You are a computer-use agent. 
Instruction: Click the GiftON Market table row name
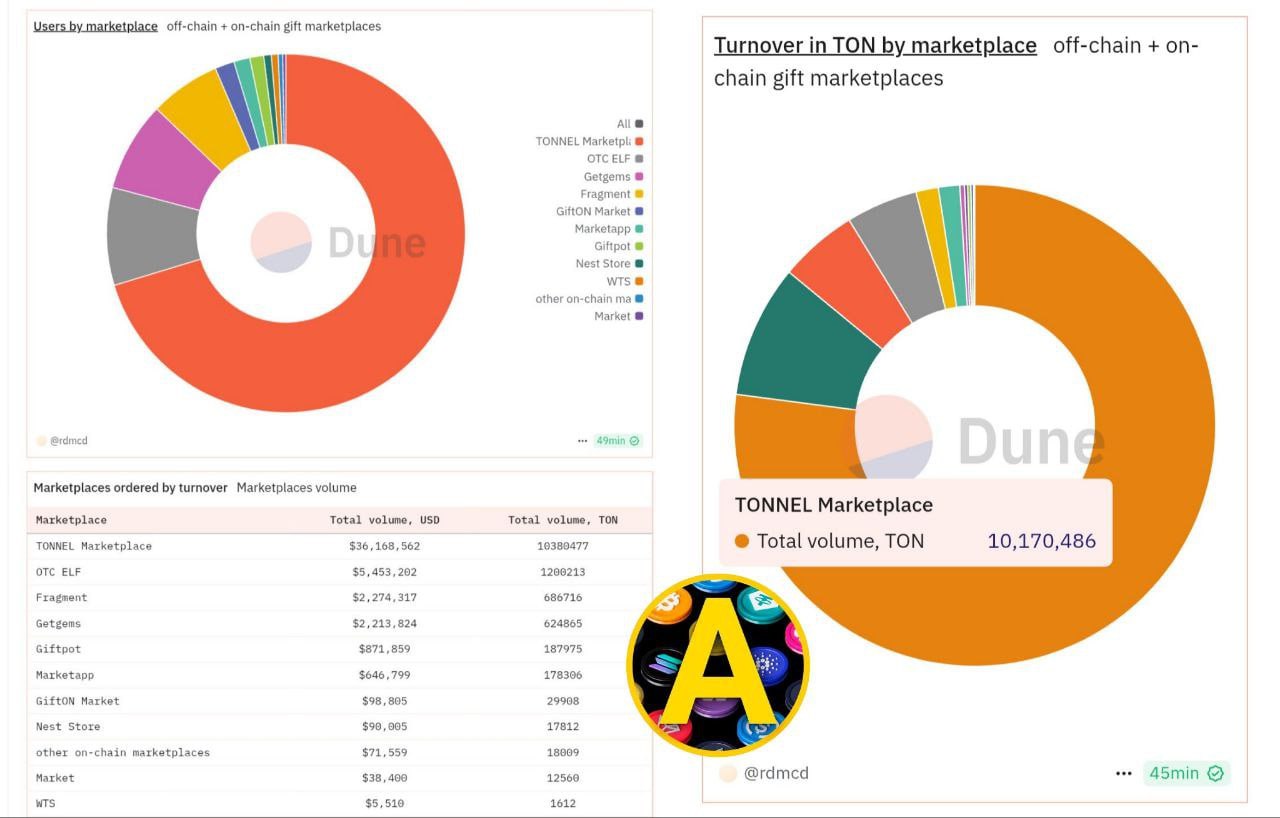coord(78,701)
